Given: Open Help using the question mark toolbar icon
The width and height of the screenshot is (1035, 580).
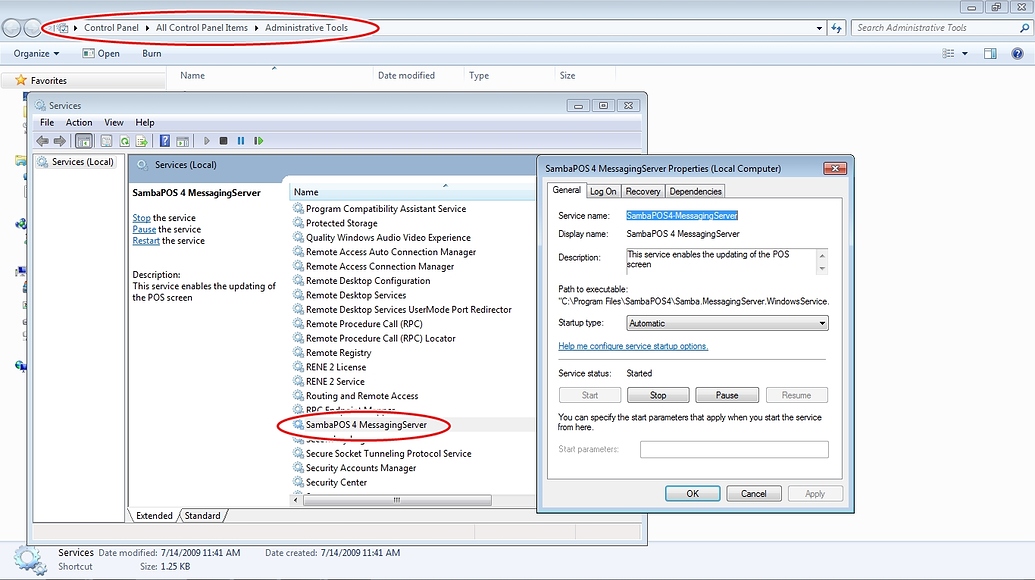Looking at the screenshot, I should (166, 140).
